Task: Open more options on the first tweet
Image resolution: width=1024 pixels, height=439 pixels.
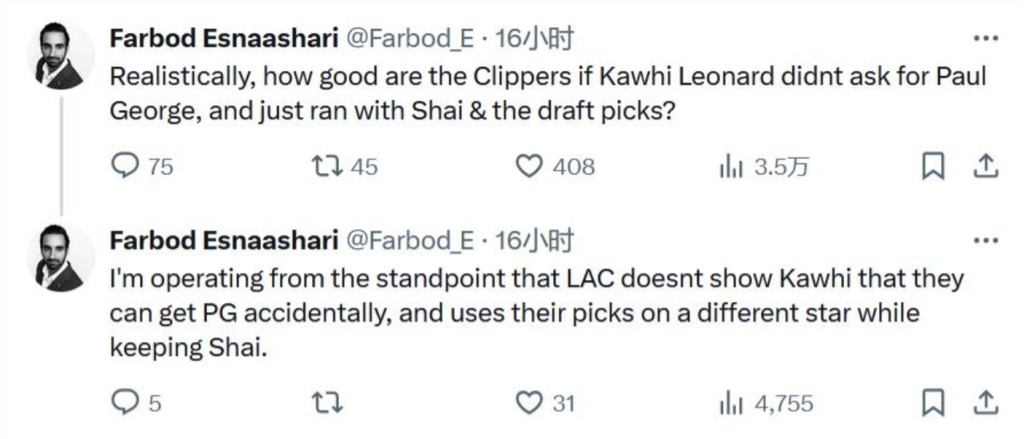Action: 985,39
